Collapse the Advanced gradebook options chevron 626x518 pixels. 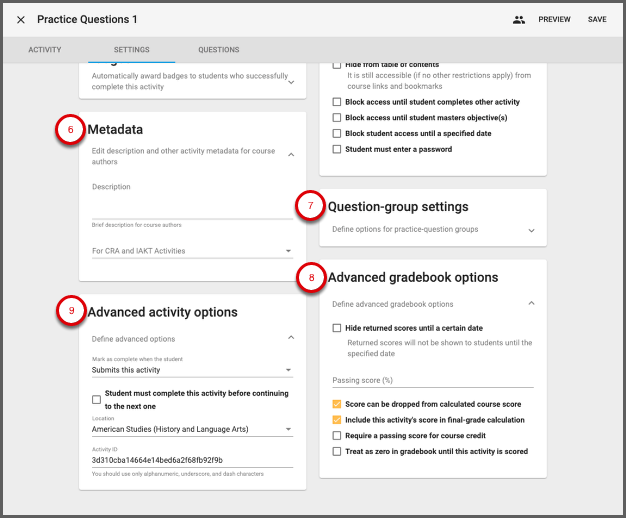(x=531, y=303)
